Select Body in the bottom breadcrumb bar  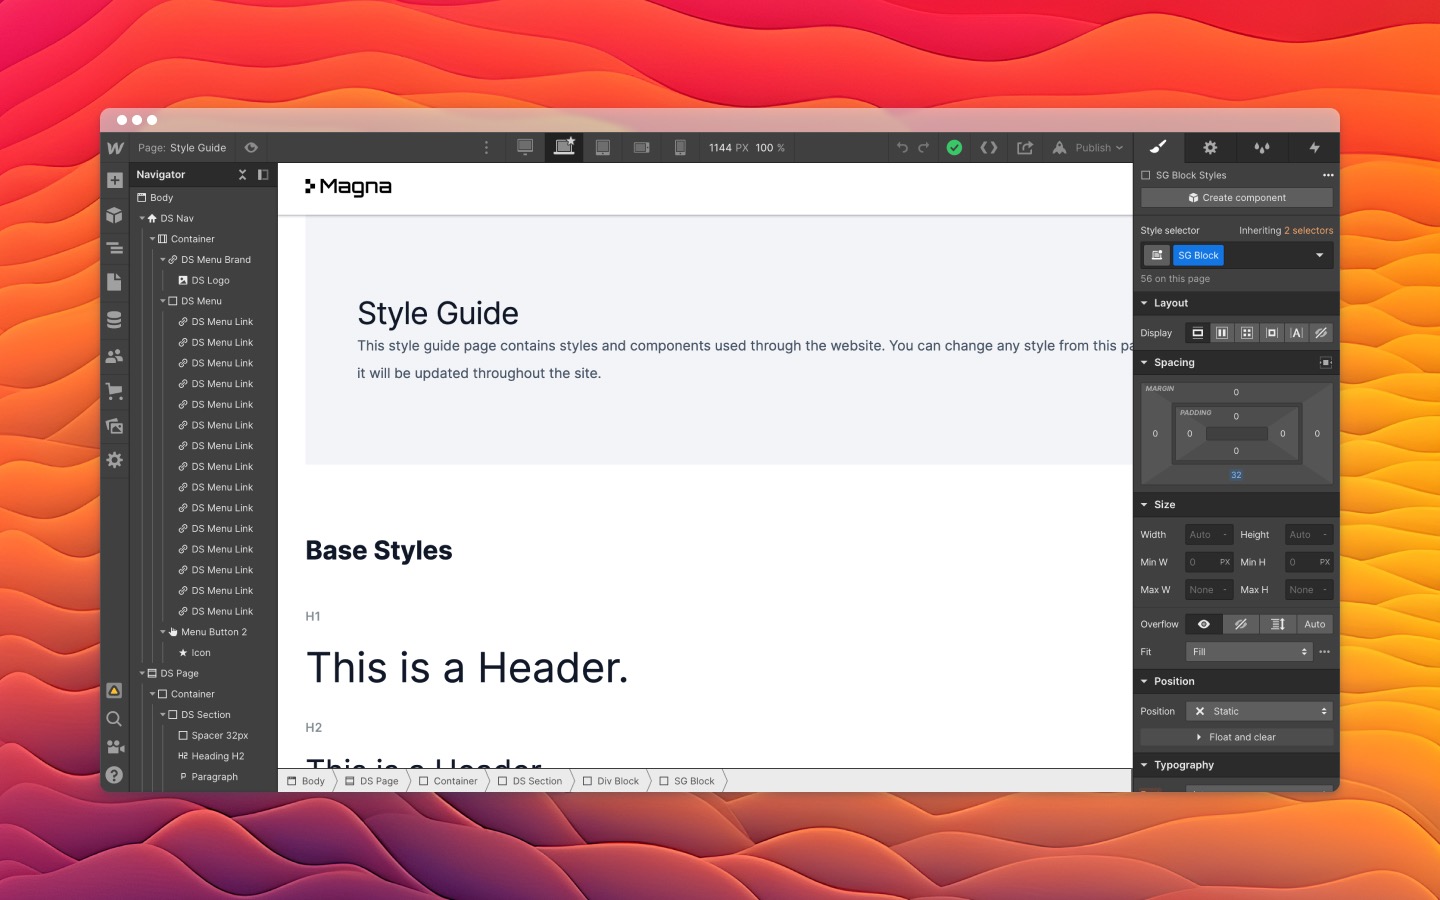tap(306, 781)
